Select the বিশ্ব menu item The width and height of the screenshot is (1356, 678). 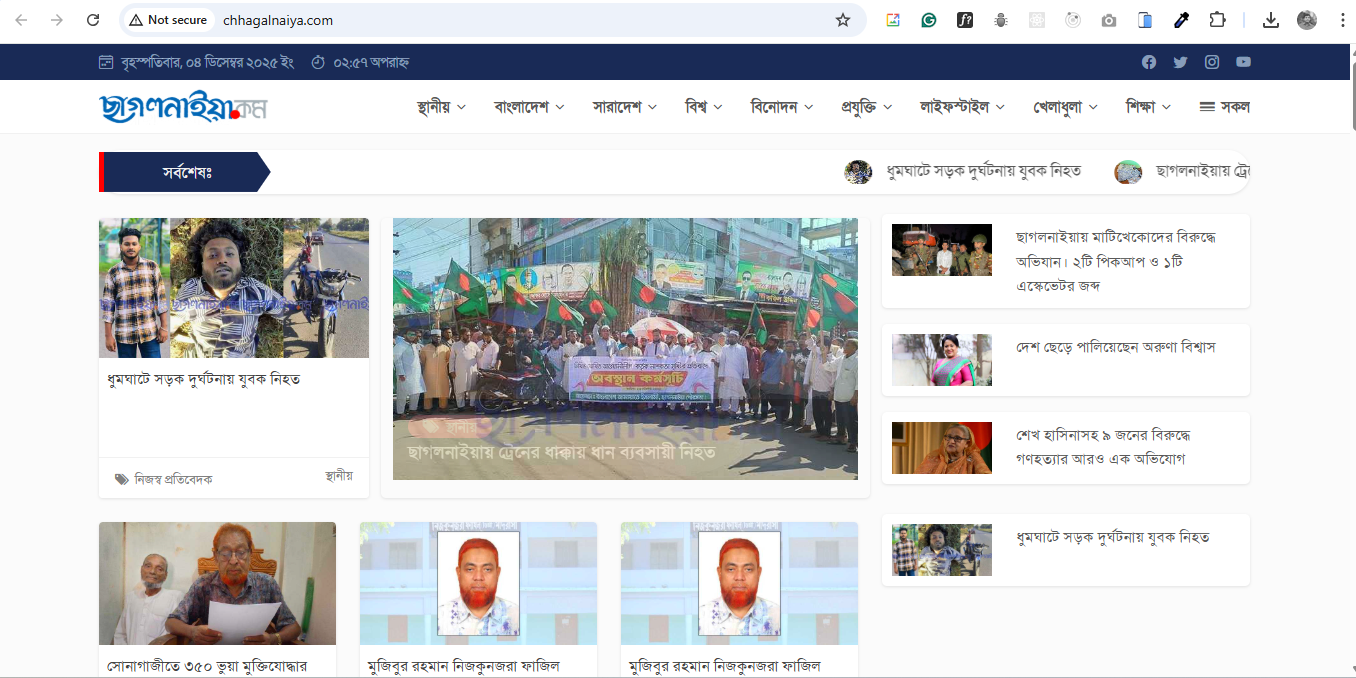click(695, 106)
